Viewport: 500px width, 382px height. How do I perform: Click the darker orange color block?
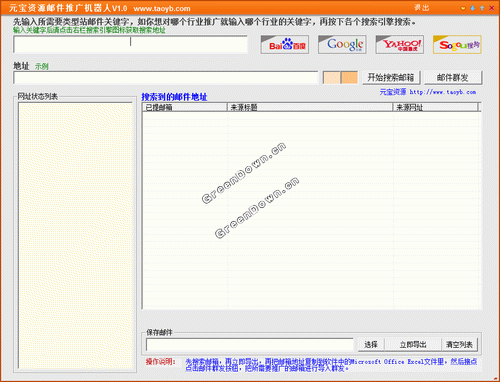coord(349,78)
